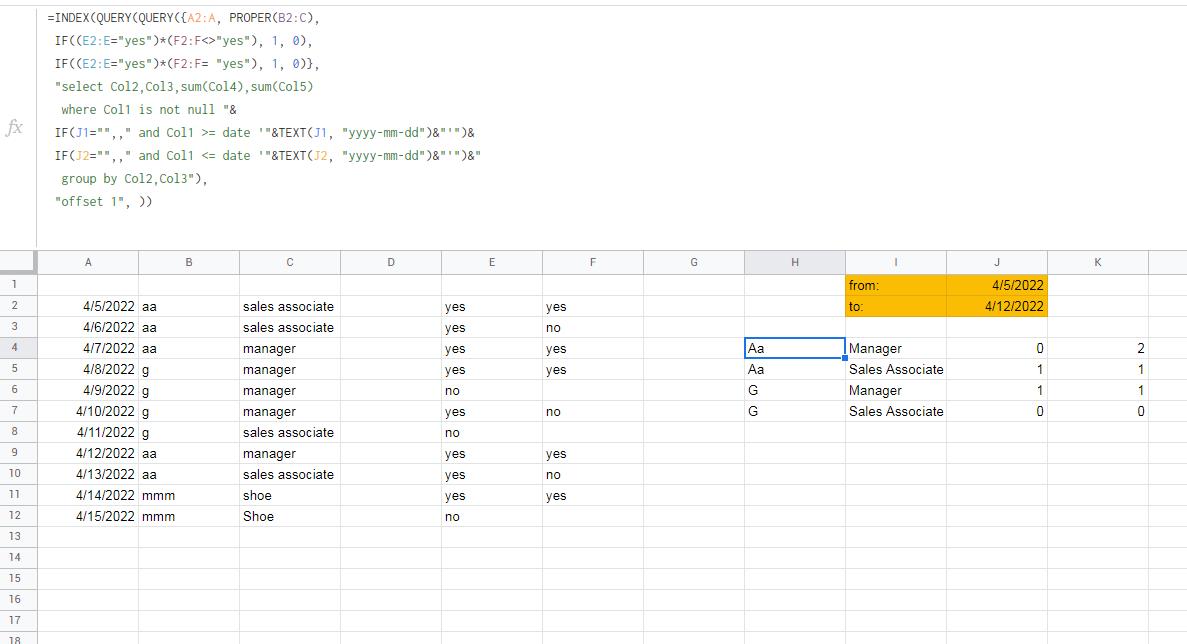Image resolution: width=1187 pixels, height=644 pixels.
Task: Select cell H4 containing Aa
Action: [x=795, y=348]
